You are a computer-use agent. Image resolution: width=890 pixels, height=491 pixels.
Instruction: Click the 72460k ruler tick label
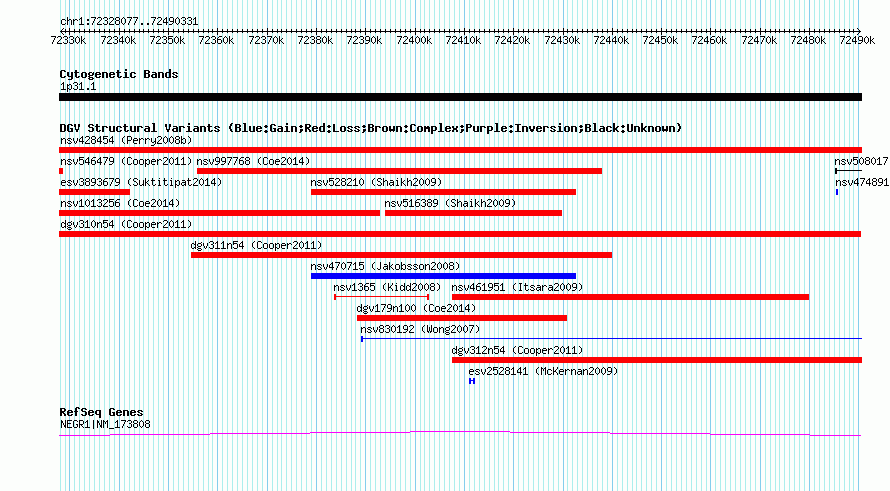coord(709,40)
